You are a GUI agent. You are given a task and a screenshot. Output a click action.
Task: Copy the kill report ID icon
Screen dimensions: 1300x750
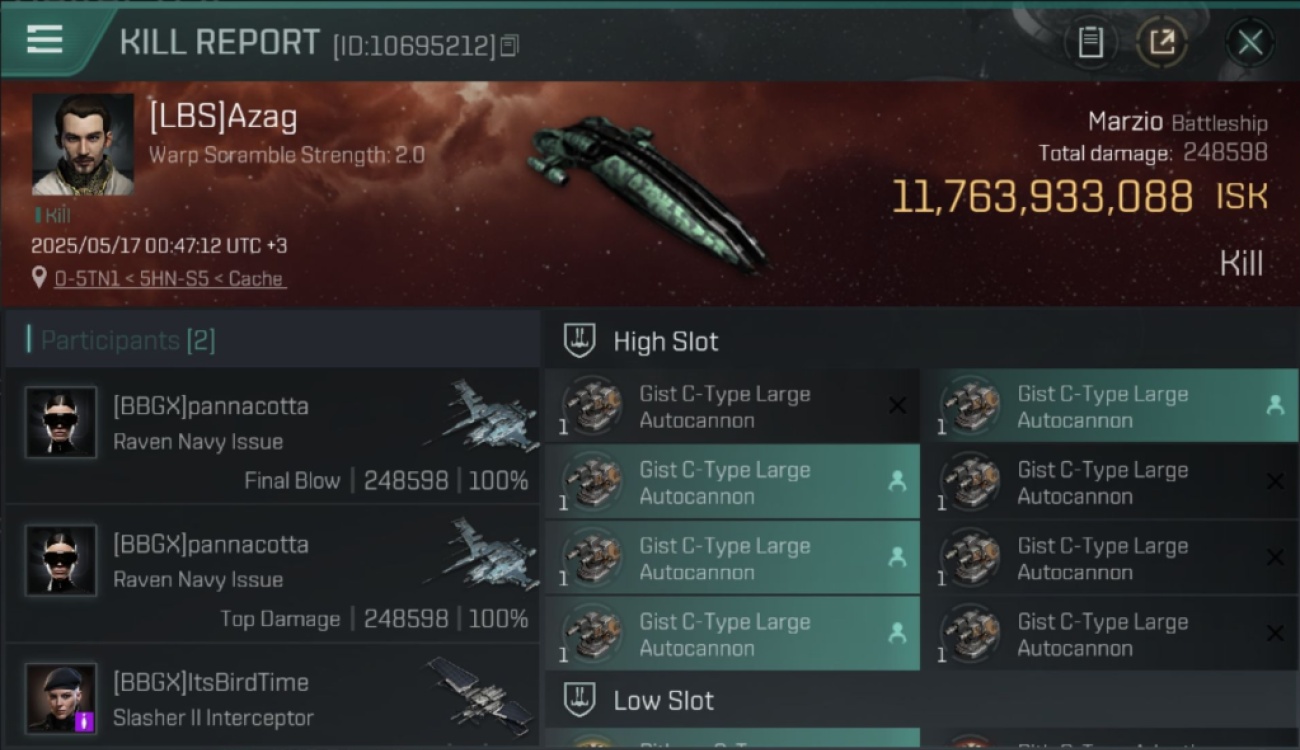pyautogui.click(x=510, y=45)
